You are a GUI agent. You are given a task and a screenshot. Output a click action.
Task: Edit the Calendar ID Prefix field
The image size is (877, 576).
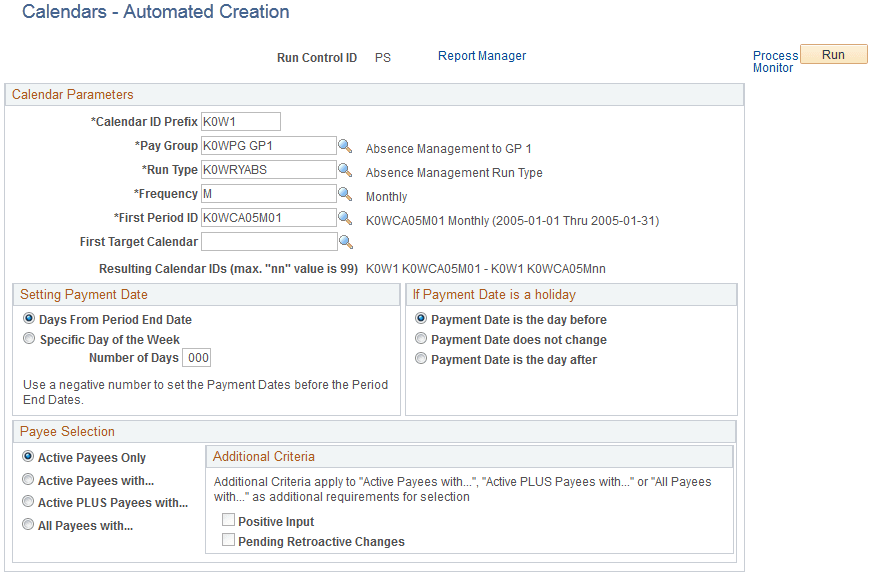coord(242,121)
